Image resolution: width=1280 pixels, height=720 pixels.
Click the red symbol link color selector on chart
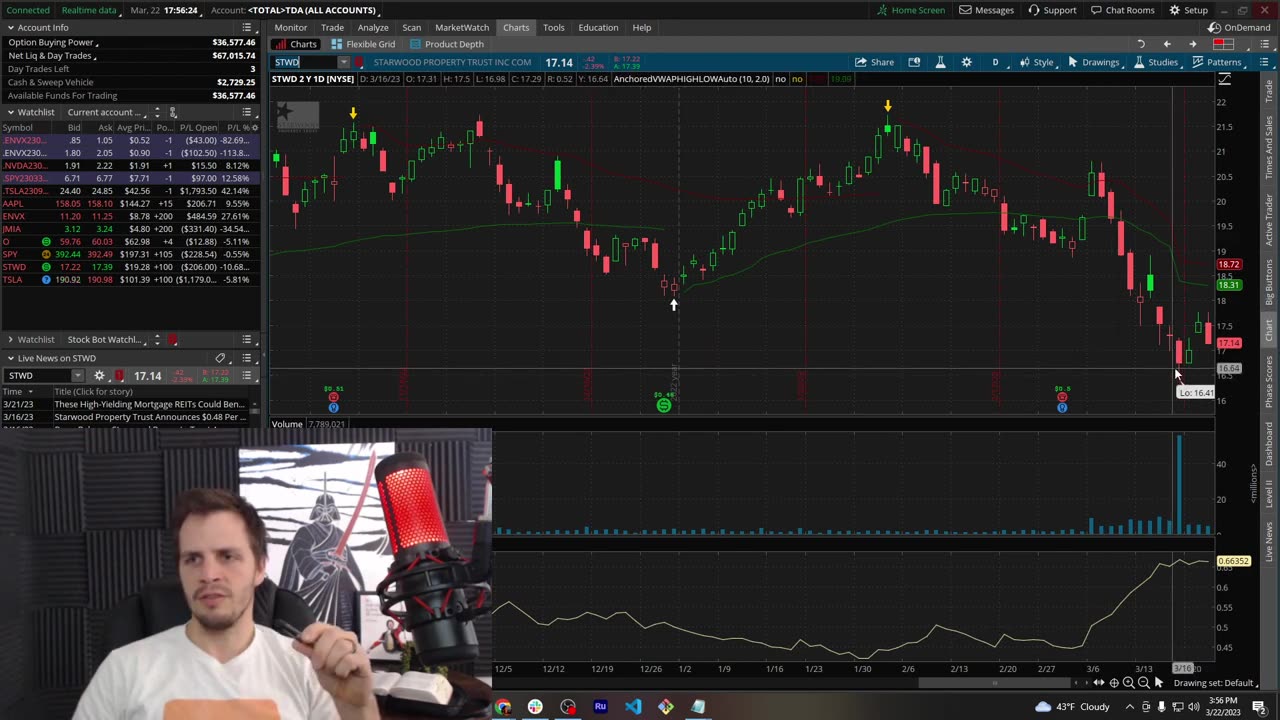tap(359, 62)
